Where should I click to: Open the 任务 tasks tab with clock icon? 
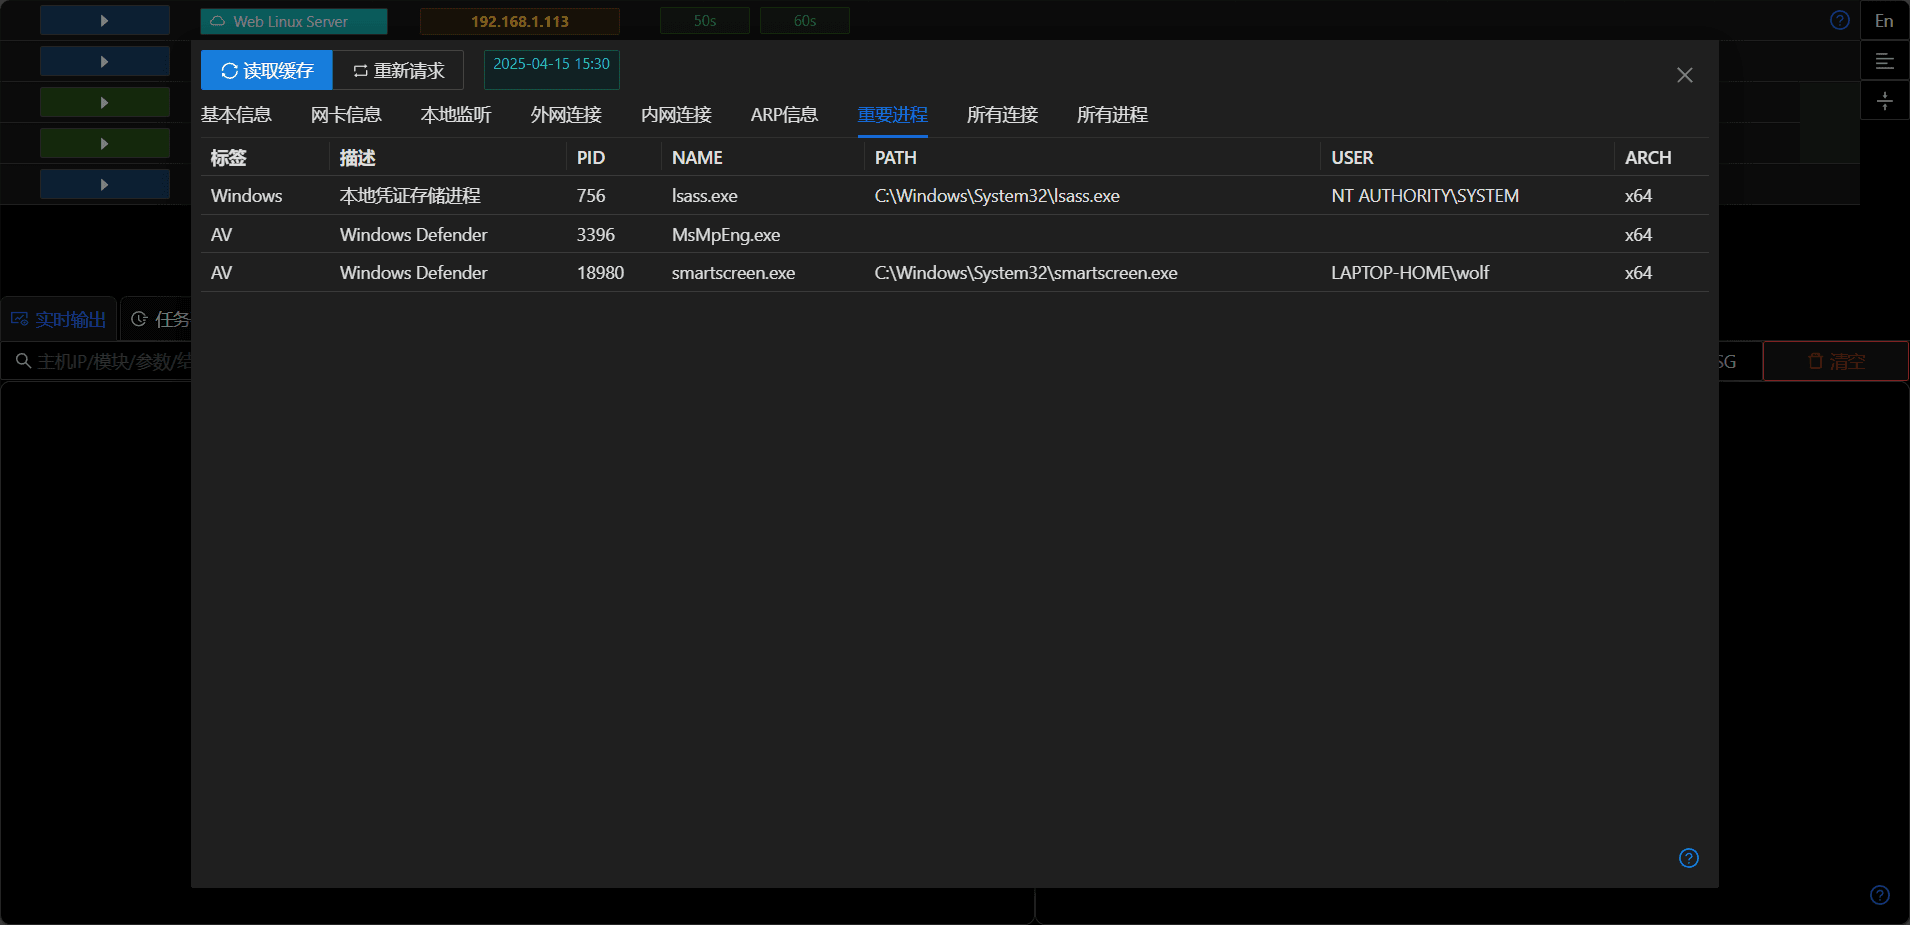pyautogui.click(x=160, y=319)
